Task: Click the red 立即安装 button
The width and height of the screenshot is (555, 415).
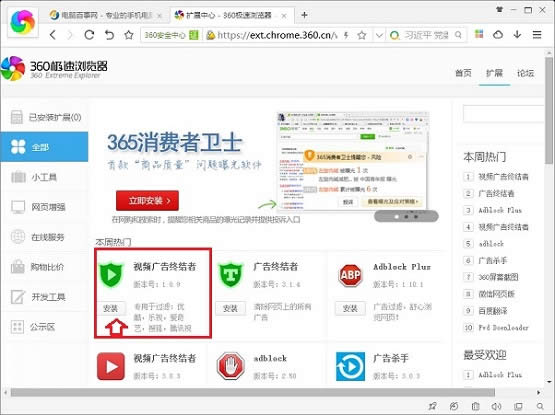Action: point(147,200)
